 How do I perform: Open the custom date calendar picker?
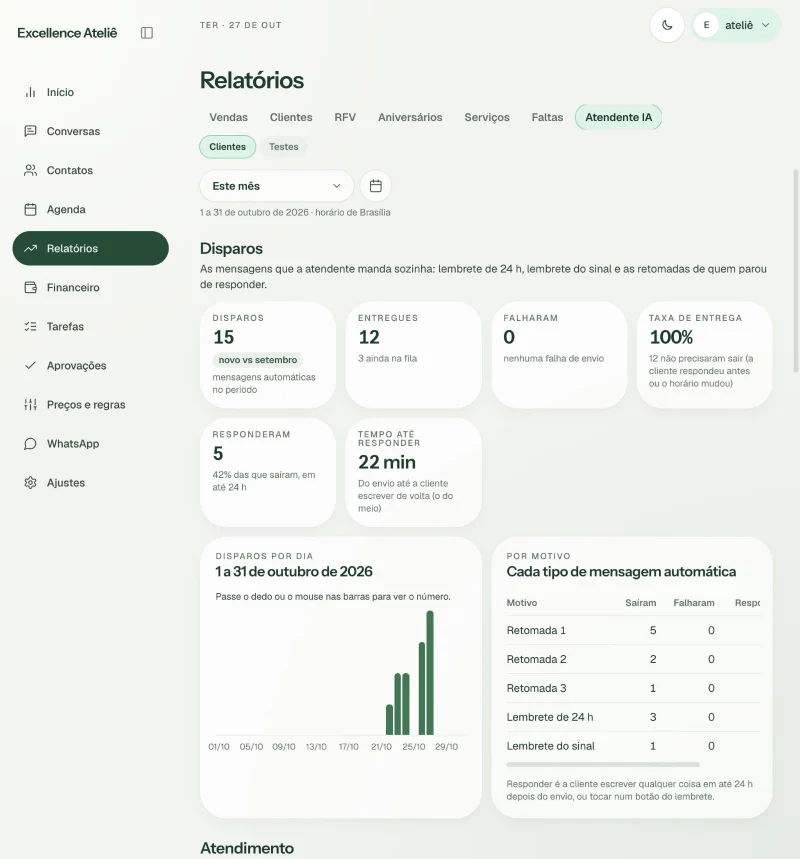[x=375, y=186]
